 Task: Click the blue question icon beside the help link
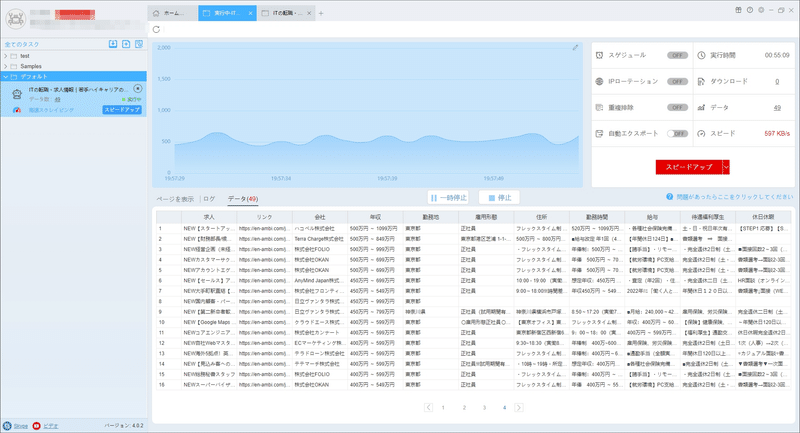click(x=669, y=197)
